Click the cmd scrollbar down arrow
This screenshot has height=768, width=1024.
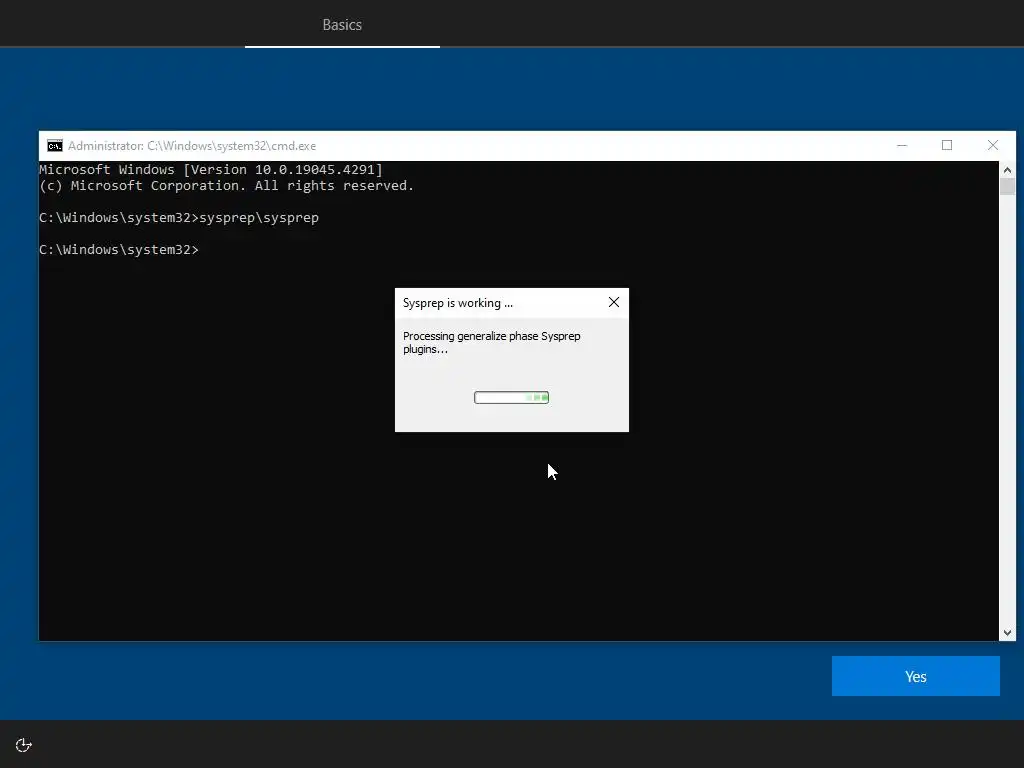pyautogui.click(x=1007, y=632)
